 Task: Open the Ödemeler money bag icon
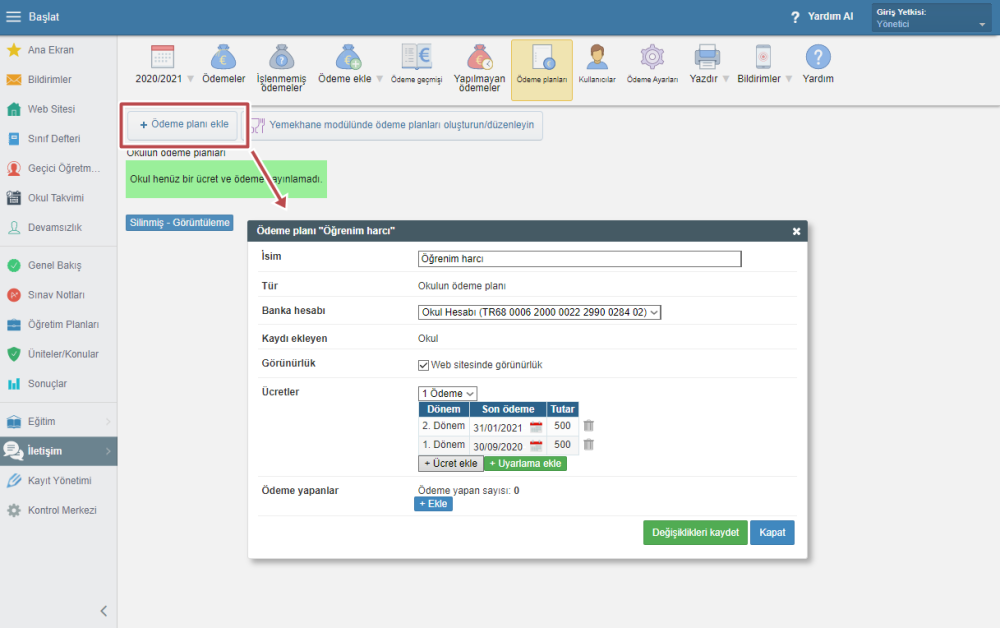tap(223, 57)
